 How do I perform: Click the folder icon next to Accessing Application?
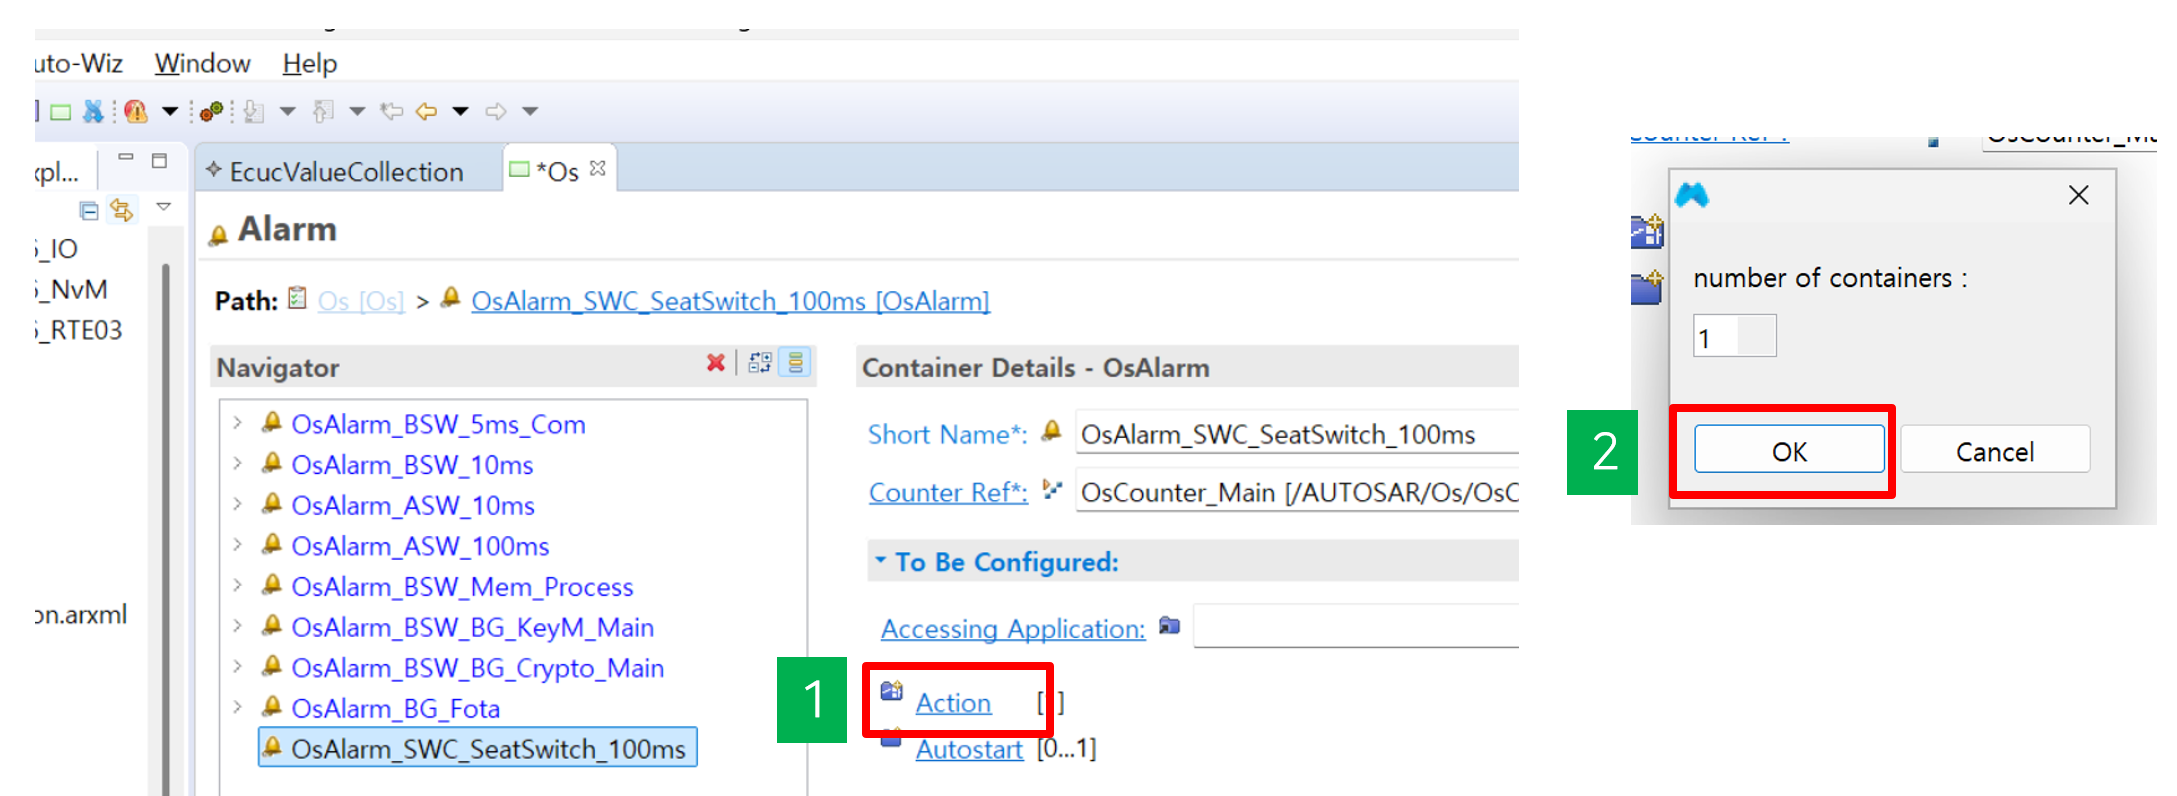[x=1169, y=626]
